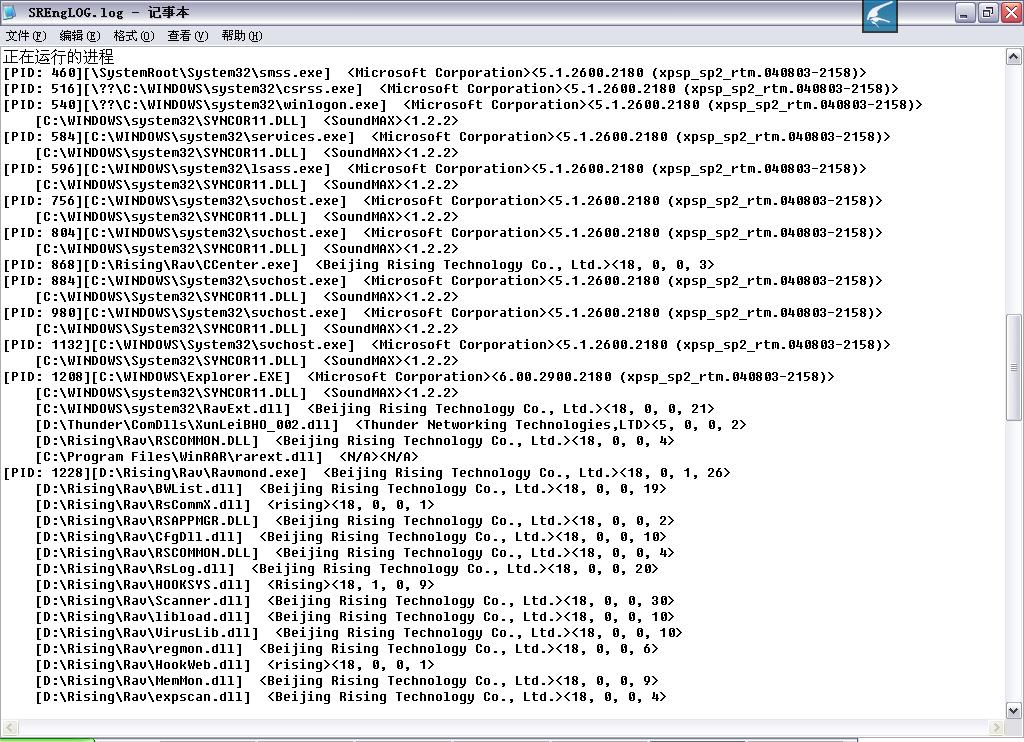Click the MemMon.dll line
The width and height of the screenshot is (1024, 742).
click(x=347, y=681)
